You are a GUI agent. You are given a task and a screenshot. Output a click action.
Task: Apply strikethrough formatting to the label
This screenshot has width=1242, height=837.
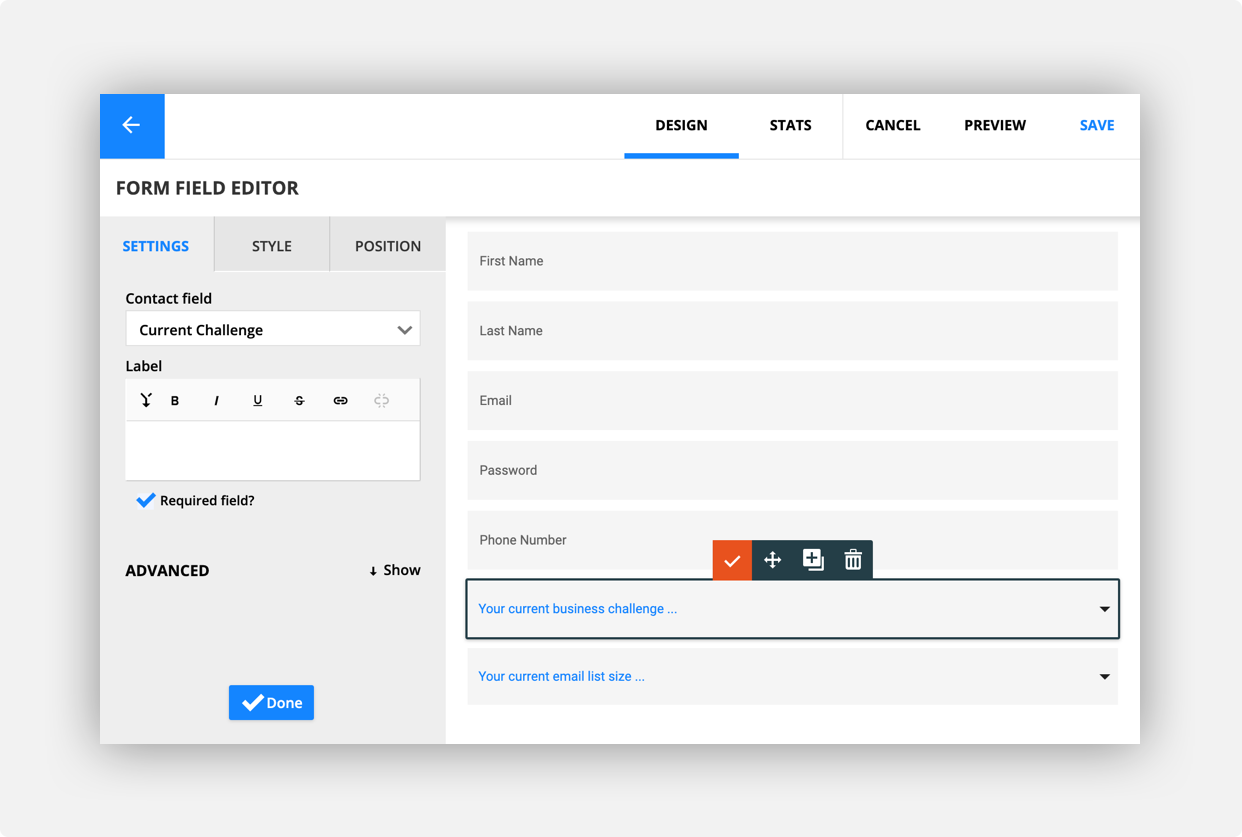[299, 399]
